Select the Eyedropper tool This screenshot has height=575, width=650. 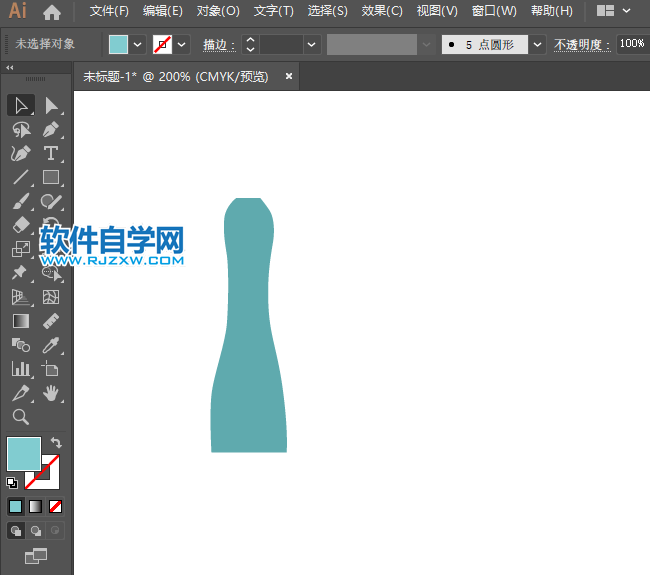click(51, 345)
